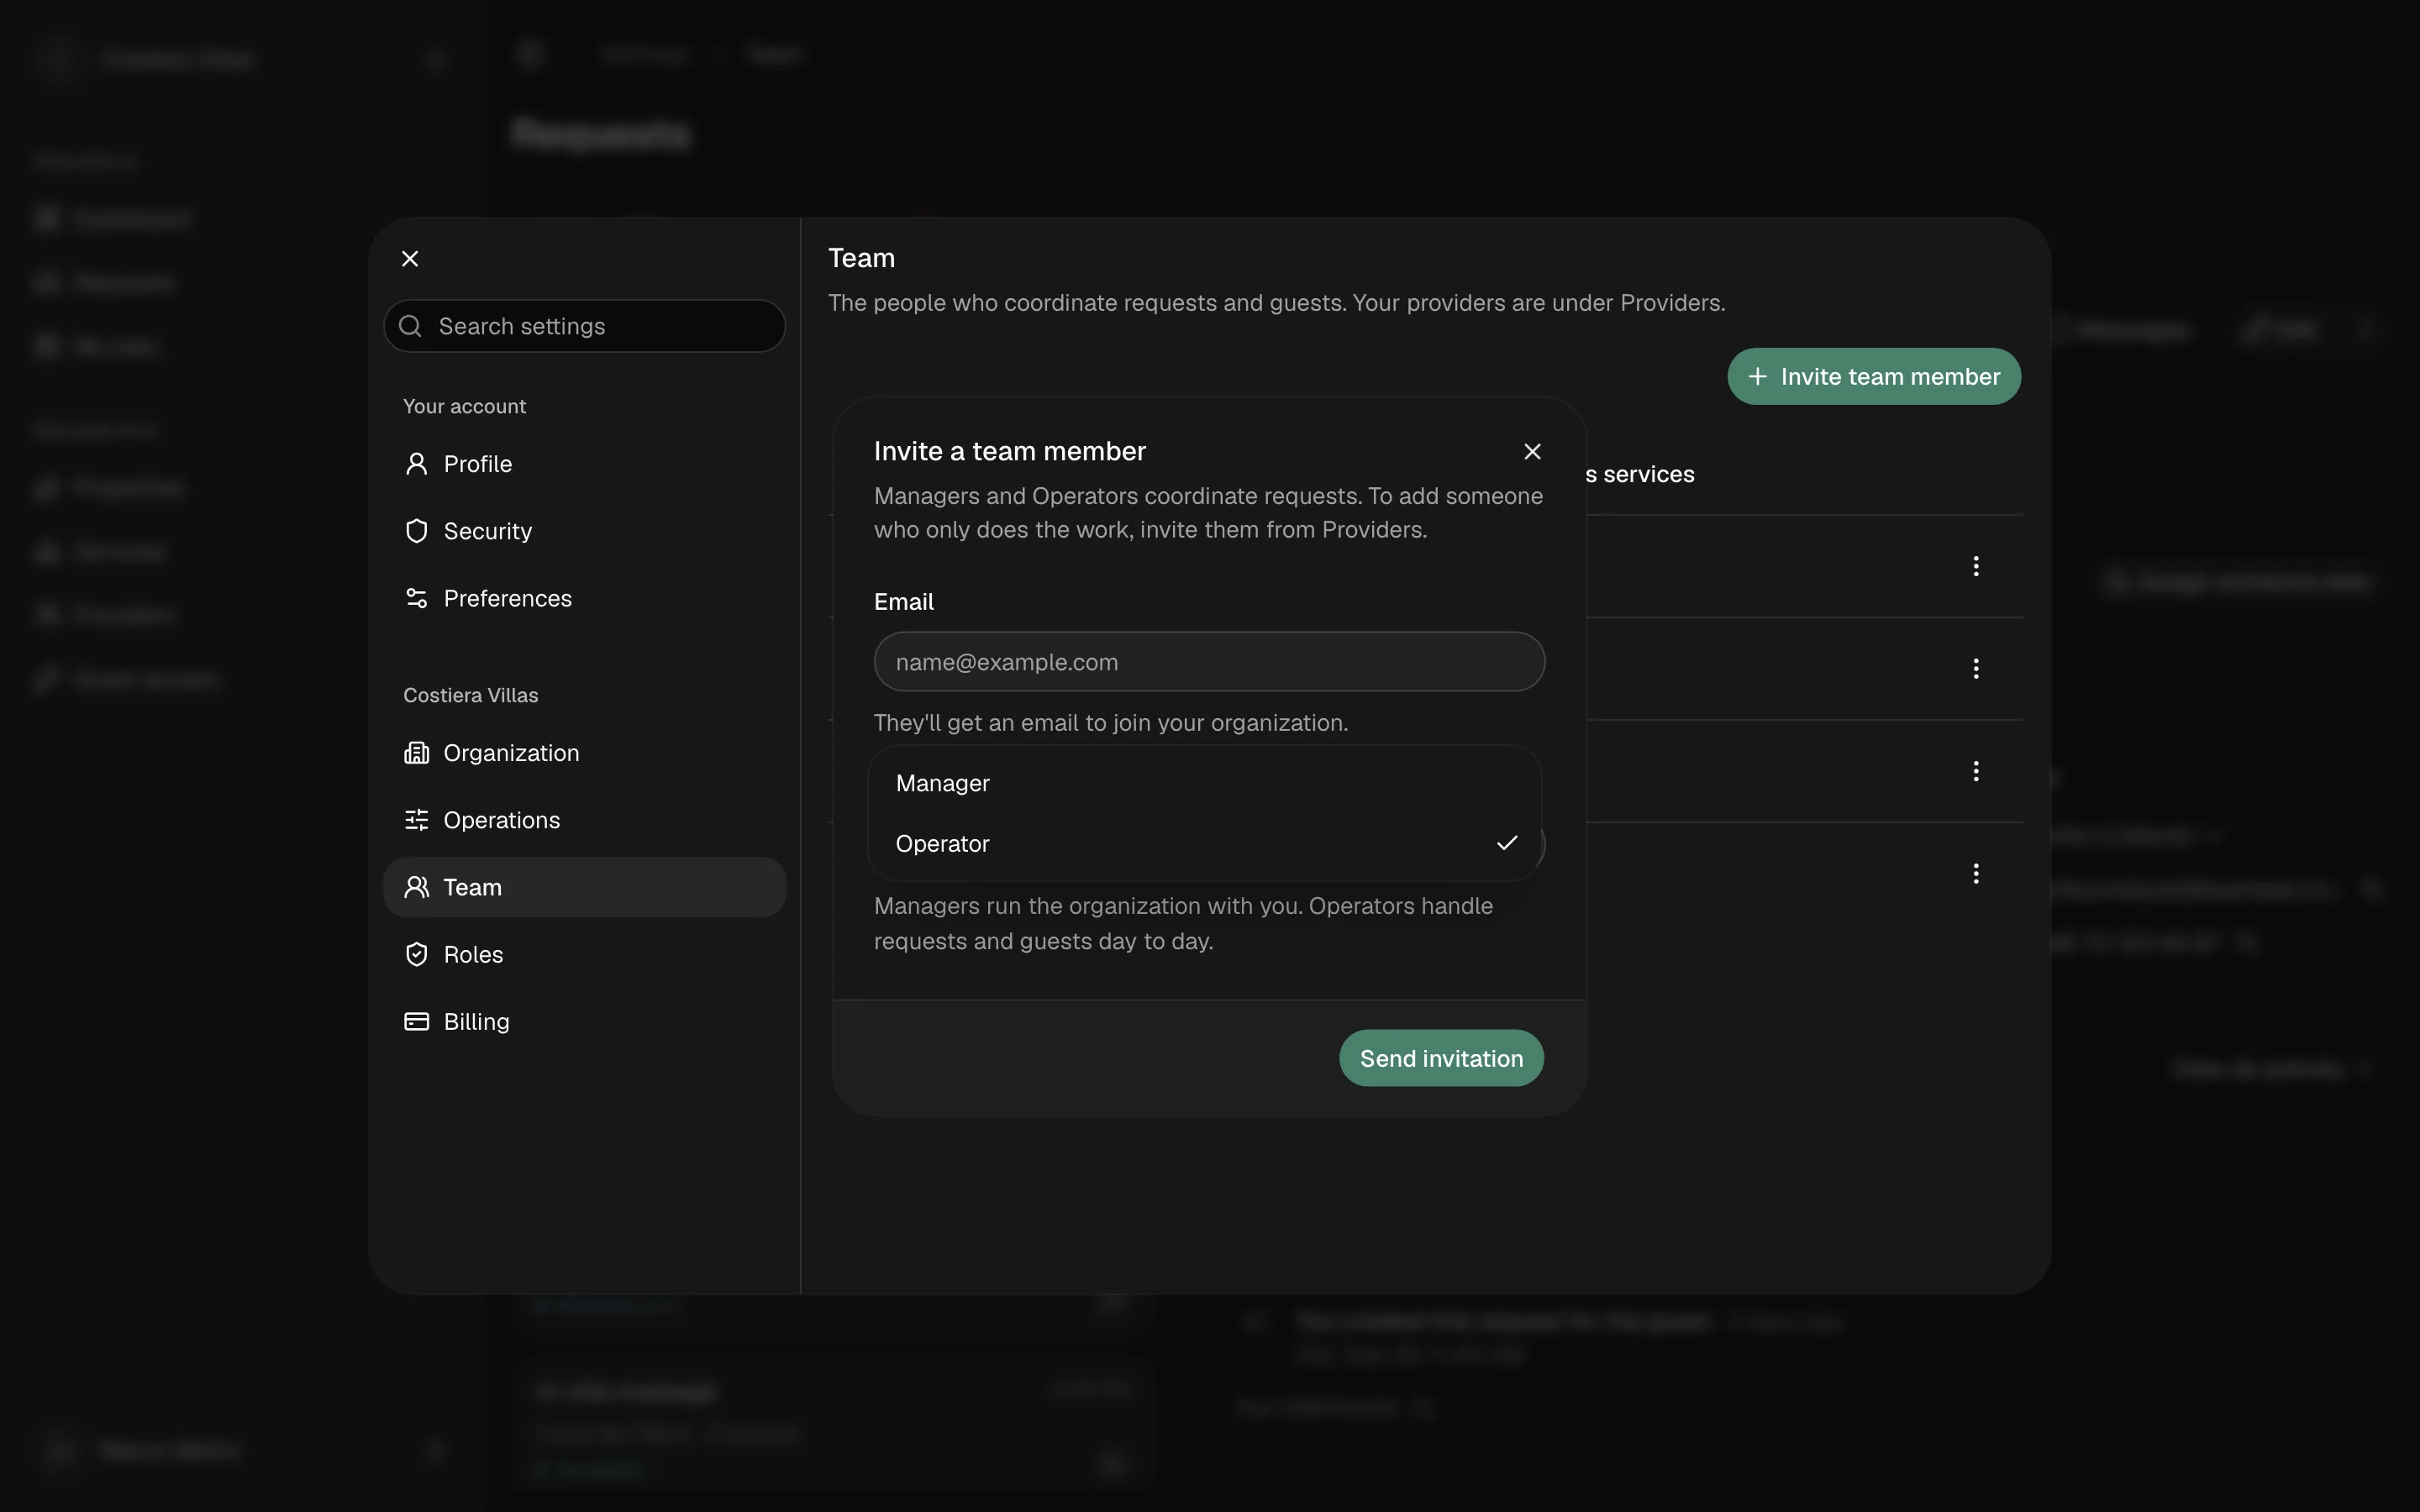Open the fourth team member's three-dot menu
Viewport: 2420px width, 1512px height.
pyautogui.click(x=1976, y=874)
